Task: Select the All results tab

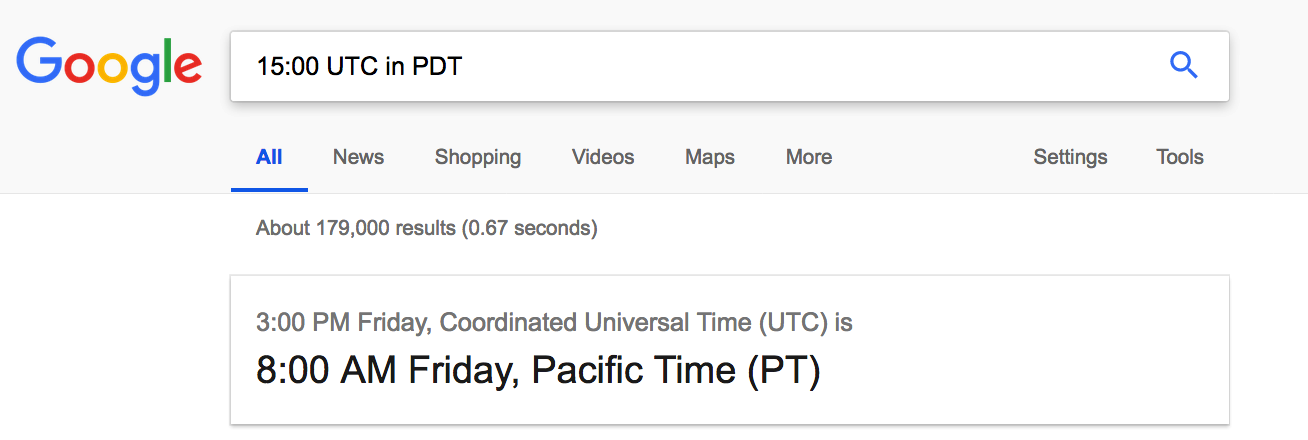Action: click(269, 157)
